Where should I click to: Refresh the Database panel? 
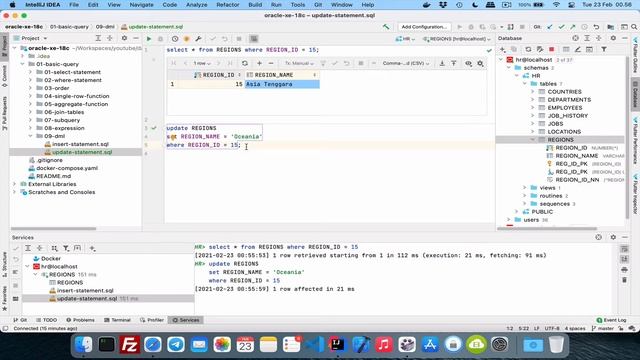528,49
